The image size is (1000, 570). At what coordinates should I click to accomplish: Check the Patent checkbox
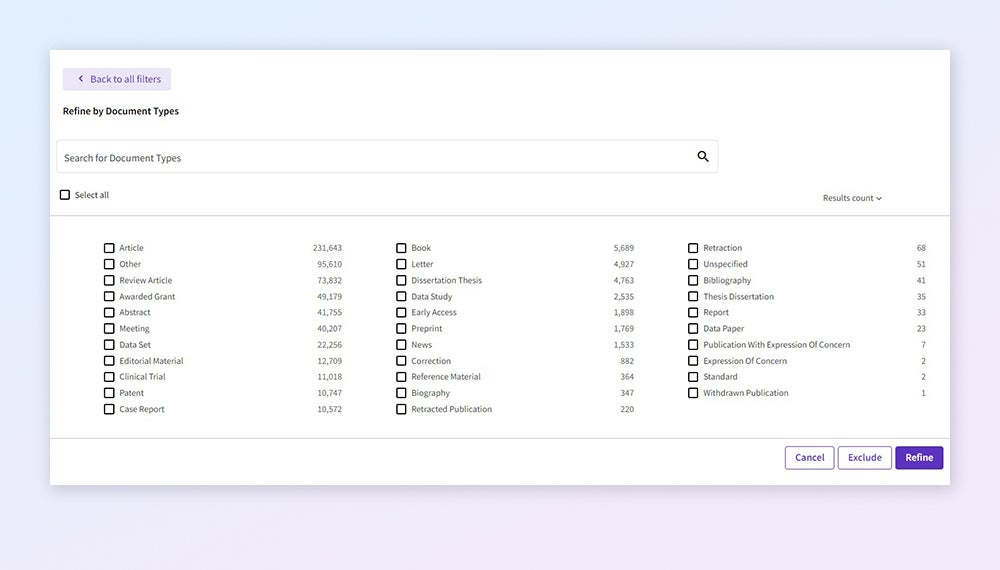tap(109, 393)
